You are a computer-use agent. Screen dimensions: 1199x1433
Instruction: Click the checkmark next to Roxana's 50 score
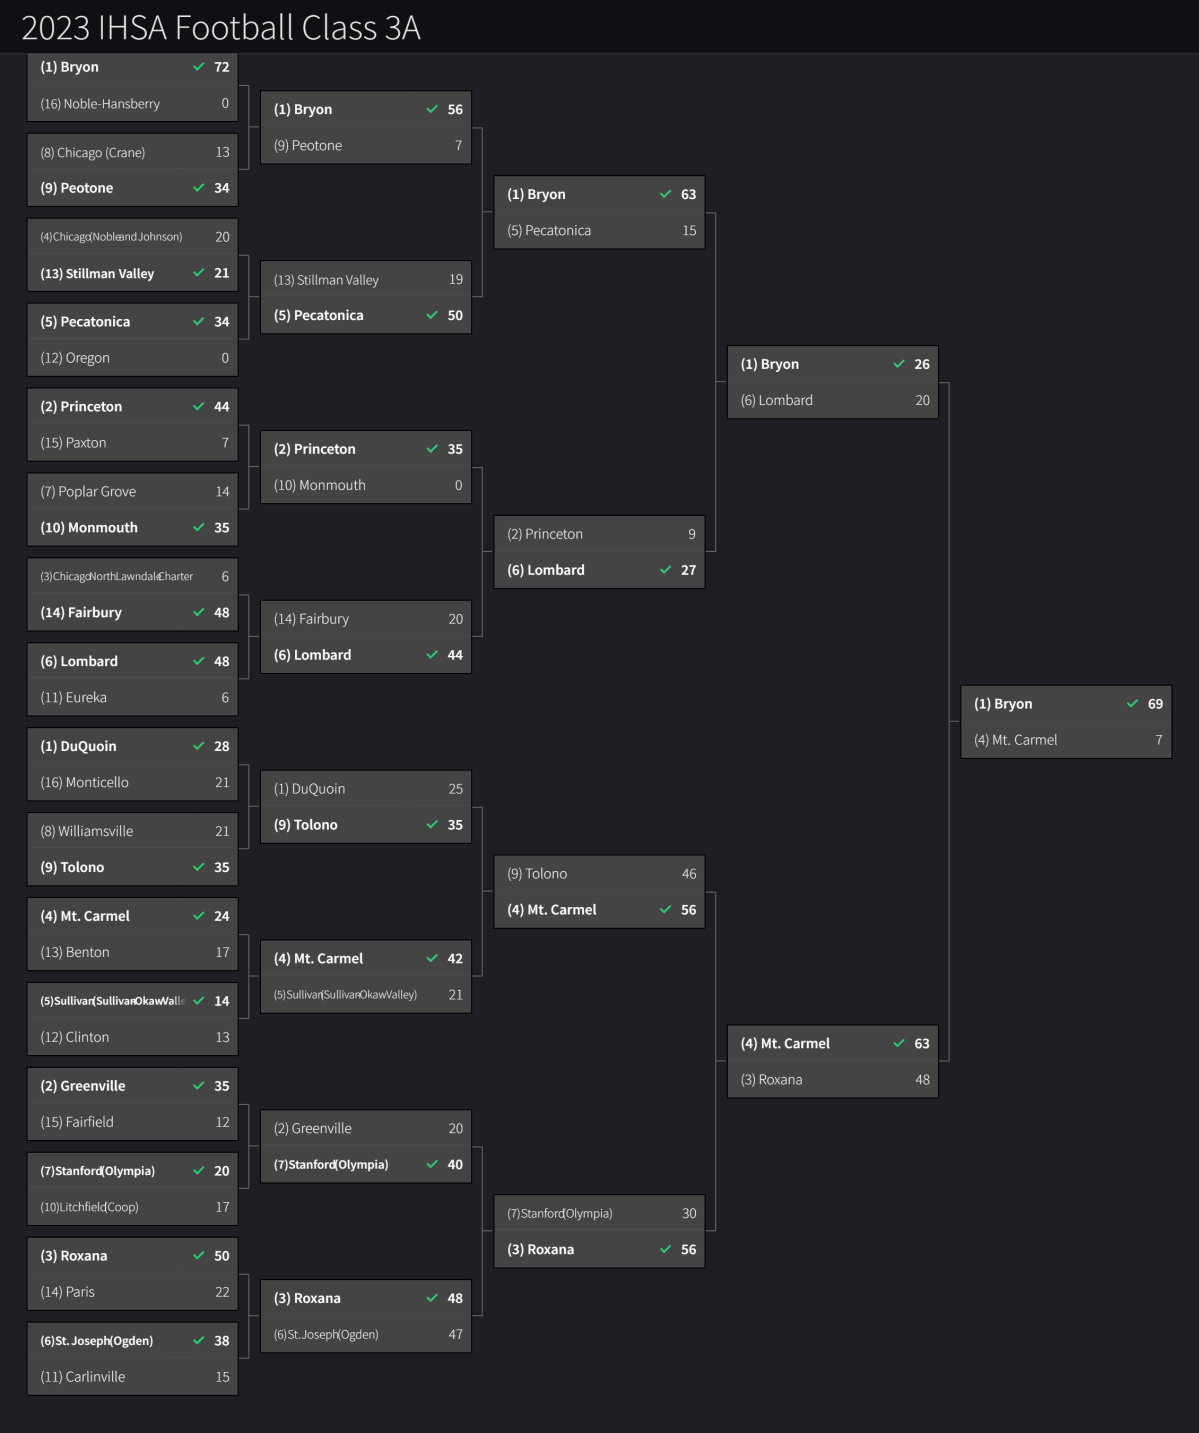(199, 1256)
